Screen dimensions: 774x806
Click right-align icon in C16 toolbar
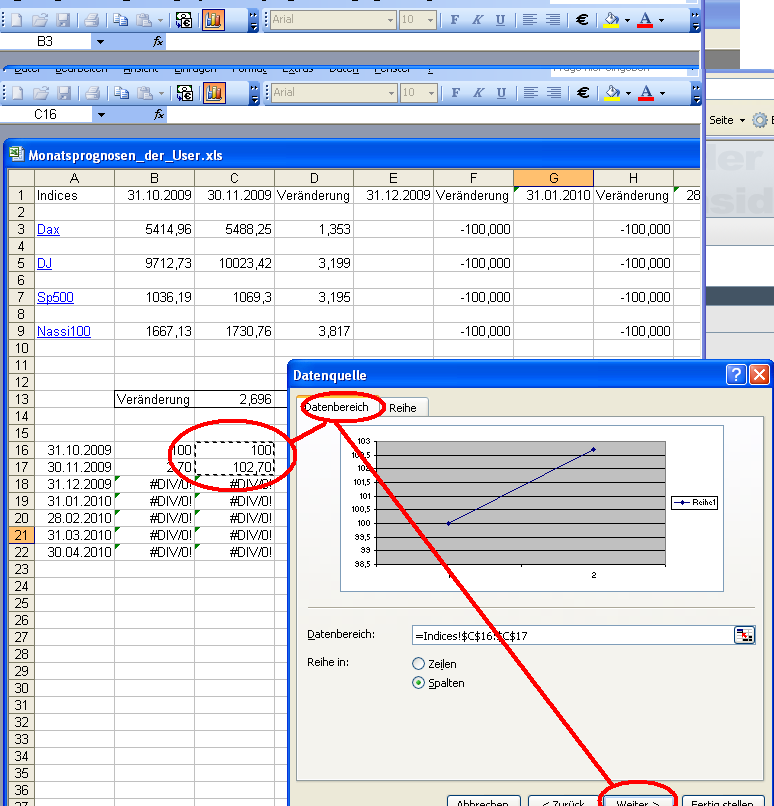point(554,93)
